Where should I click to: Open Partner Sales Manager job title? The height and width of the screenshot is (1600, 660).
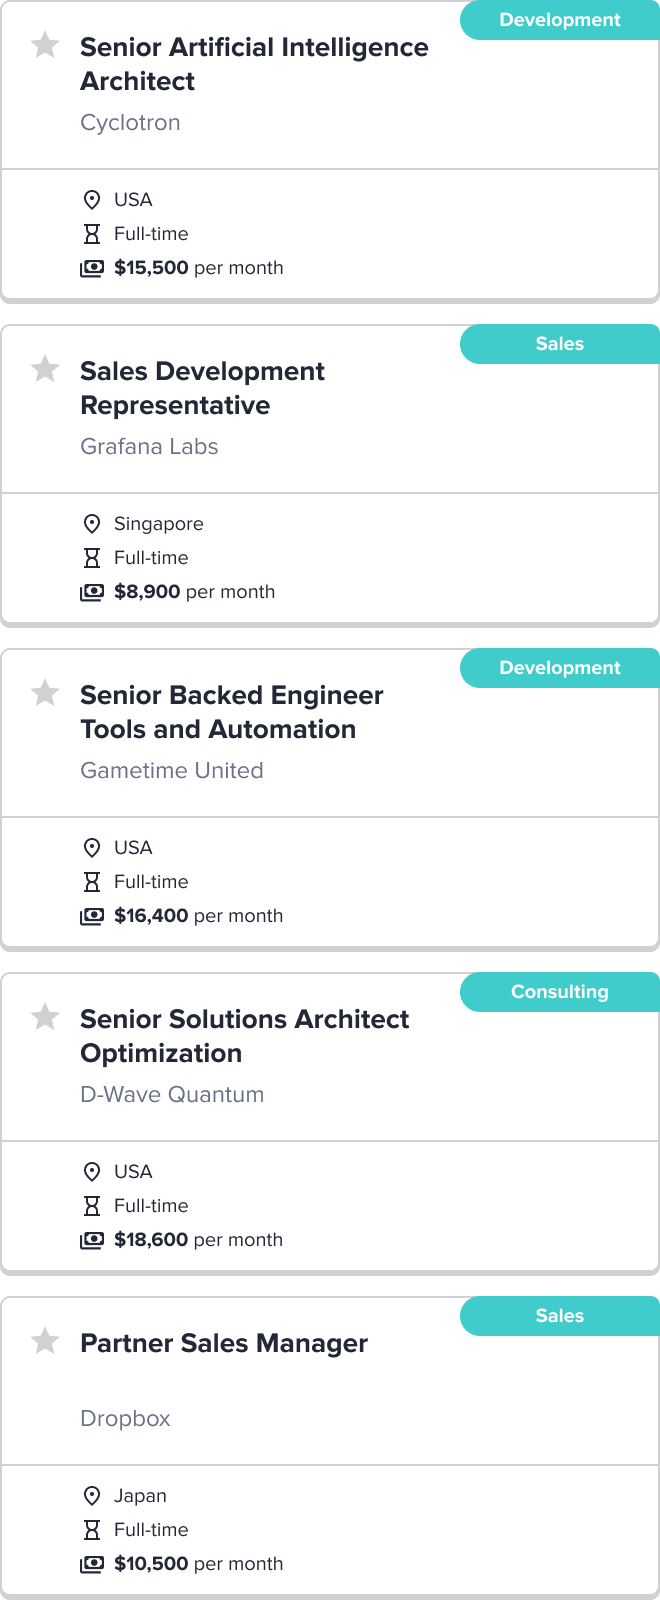pos(224,1343)
